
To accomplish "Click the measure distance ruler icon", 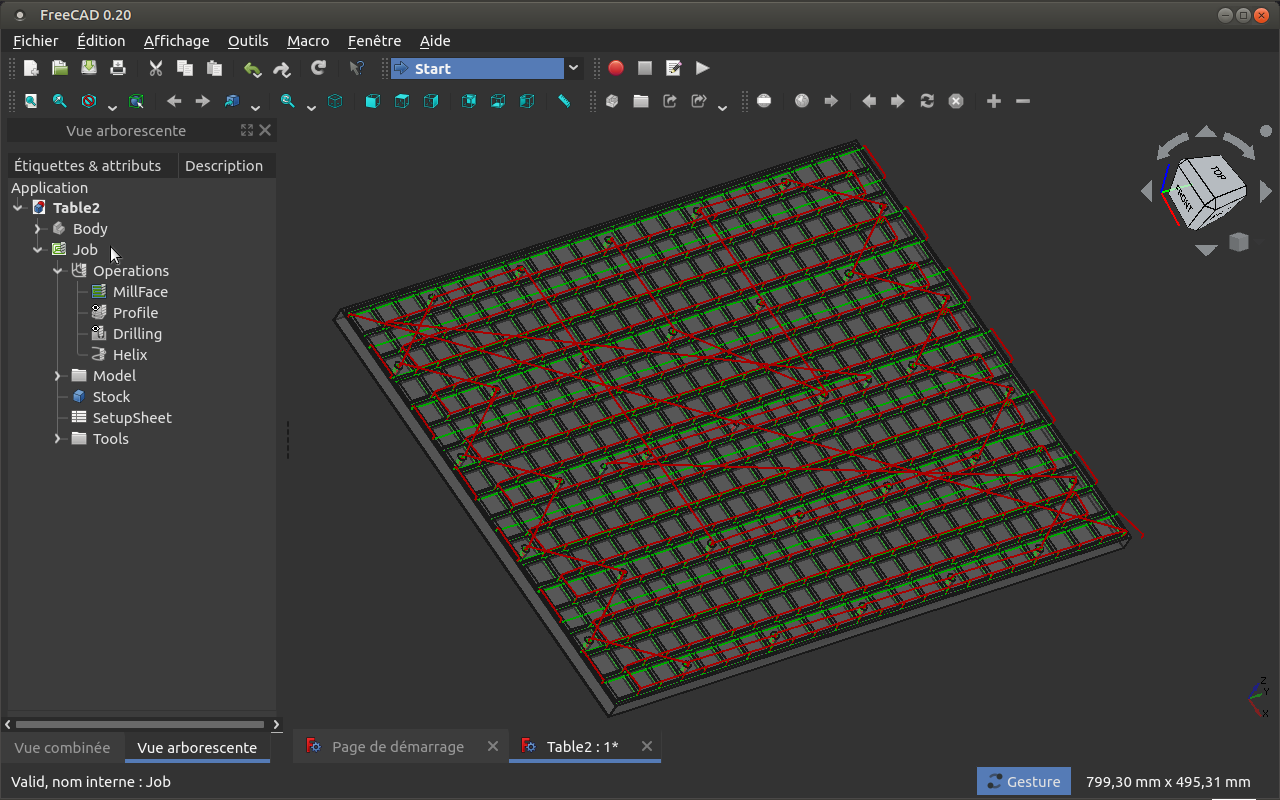I will point(564,101).
